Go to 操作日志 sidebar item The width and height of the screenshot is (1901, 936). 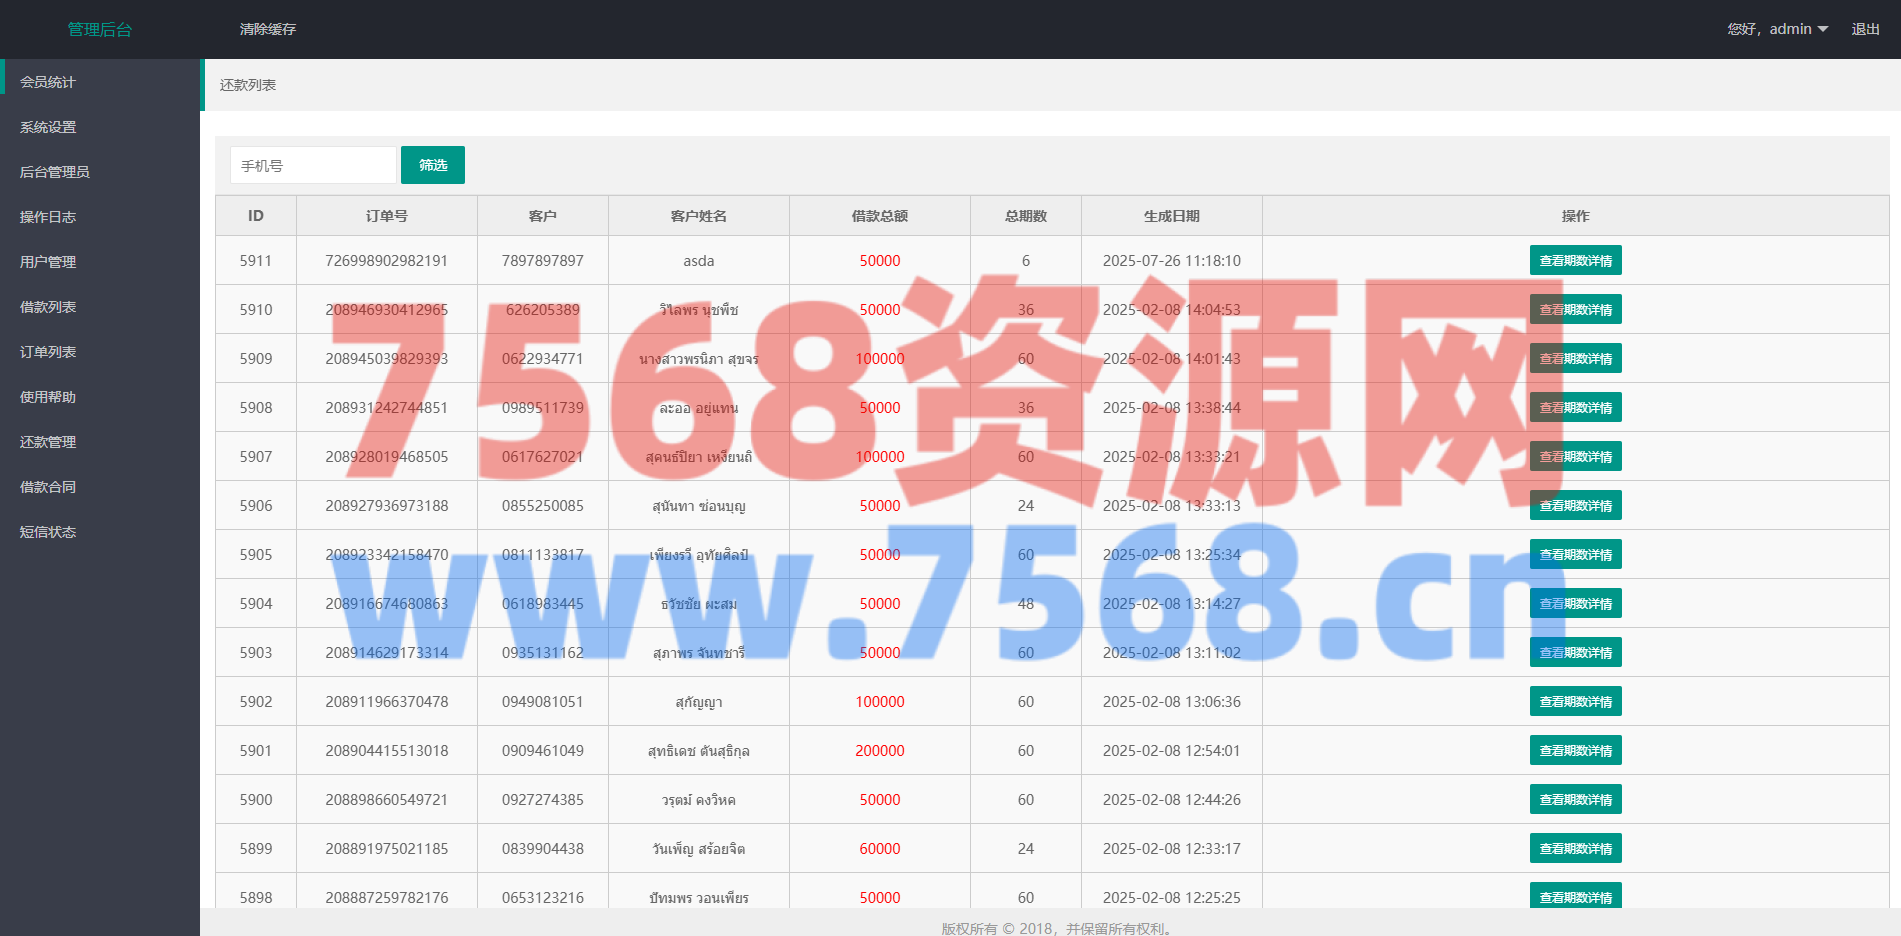click(x=48, y=217)
